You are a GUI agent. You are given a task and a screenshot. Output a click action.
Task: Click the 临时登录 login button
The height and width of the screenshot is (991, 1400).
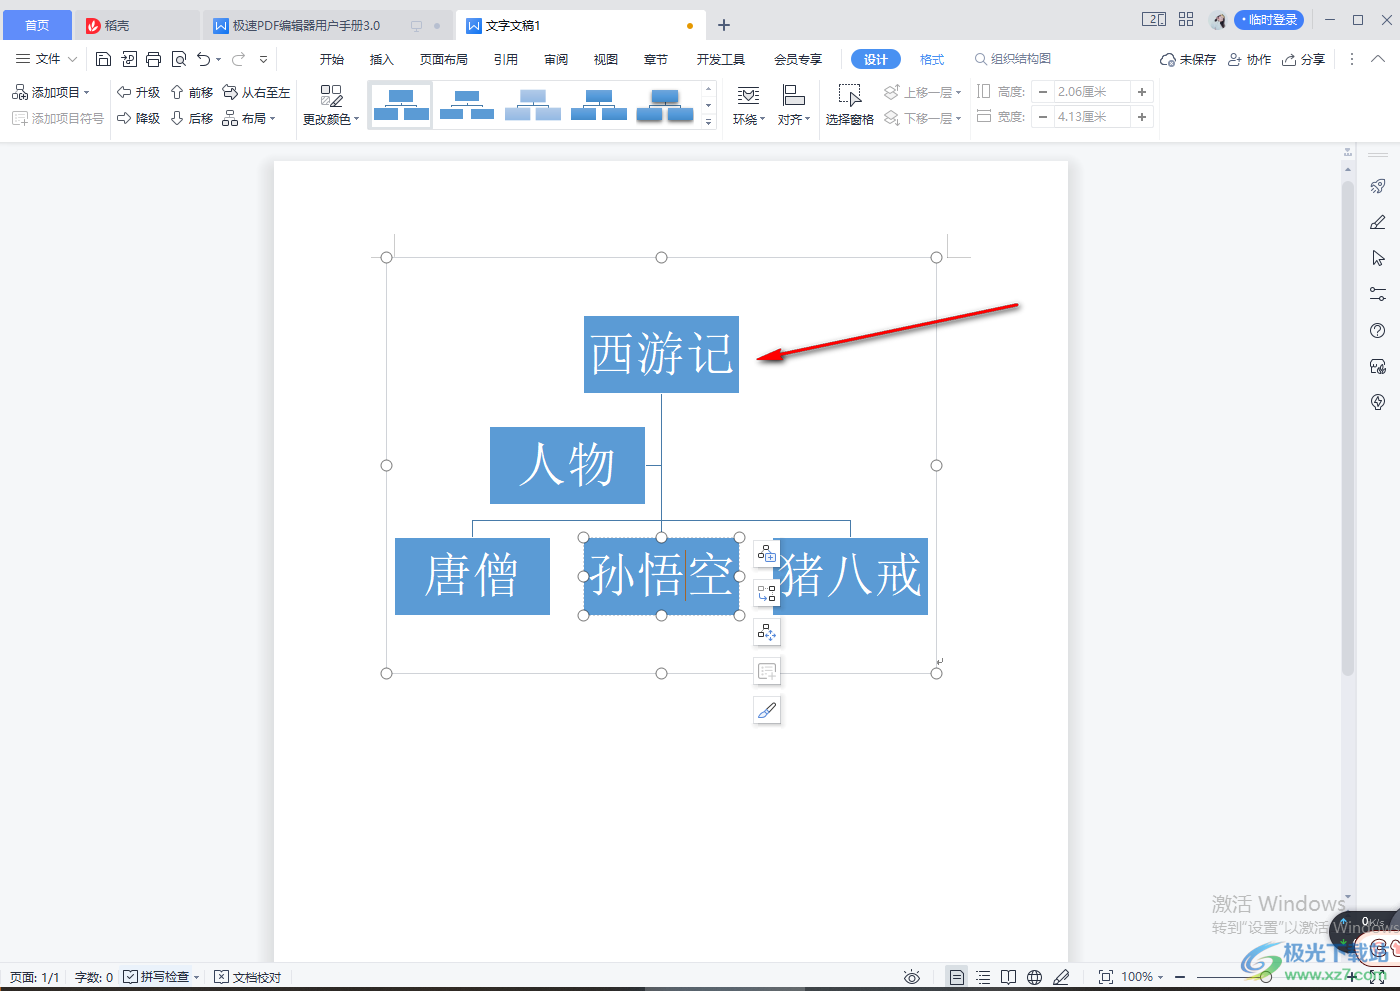pos(1269,20)
